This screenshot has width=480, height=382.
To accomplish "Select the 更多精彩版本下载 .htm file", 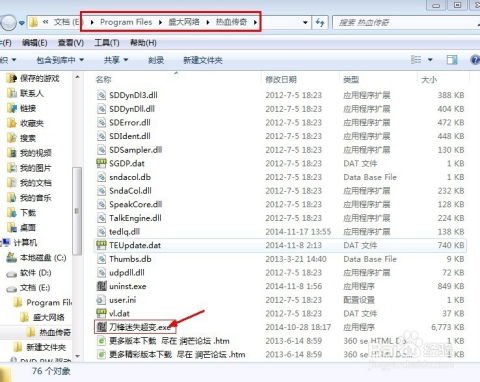I will 177,355.
